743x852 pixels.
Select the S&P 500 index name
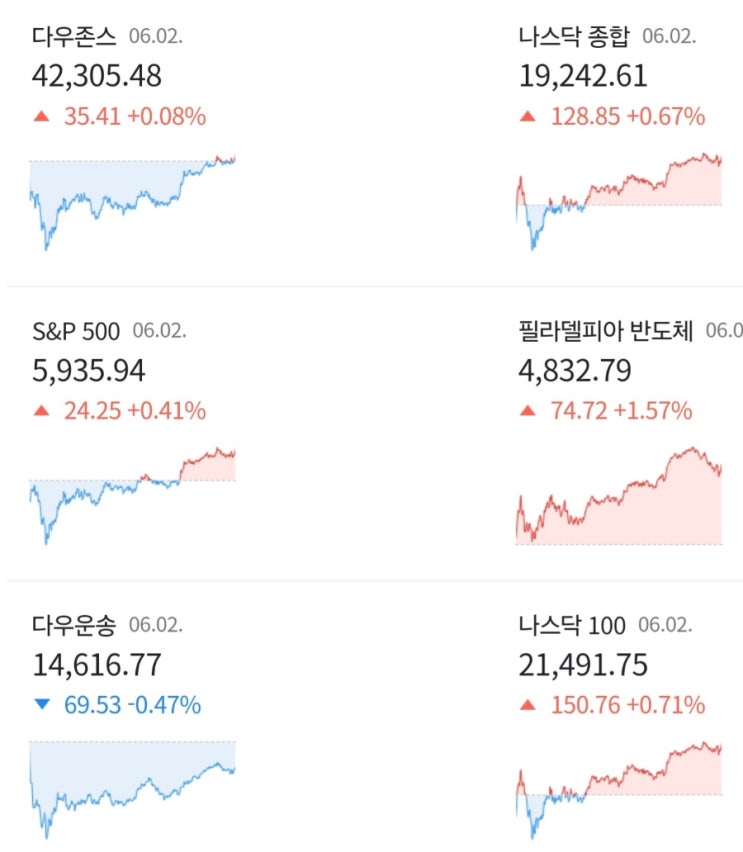(76, 331)
